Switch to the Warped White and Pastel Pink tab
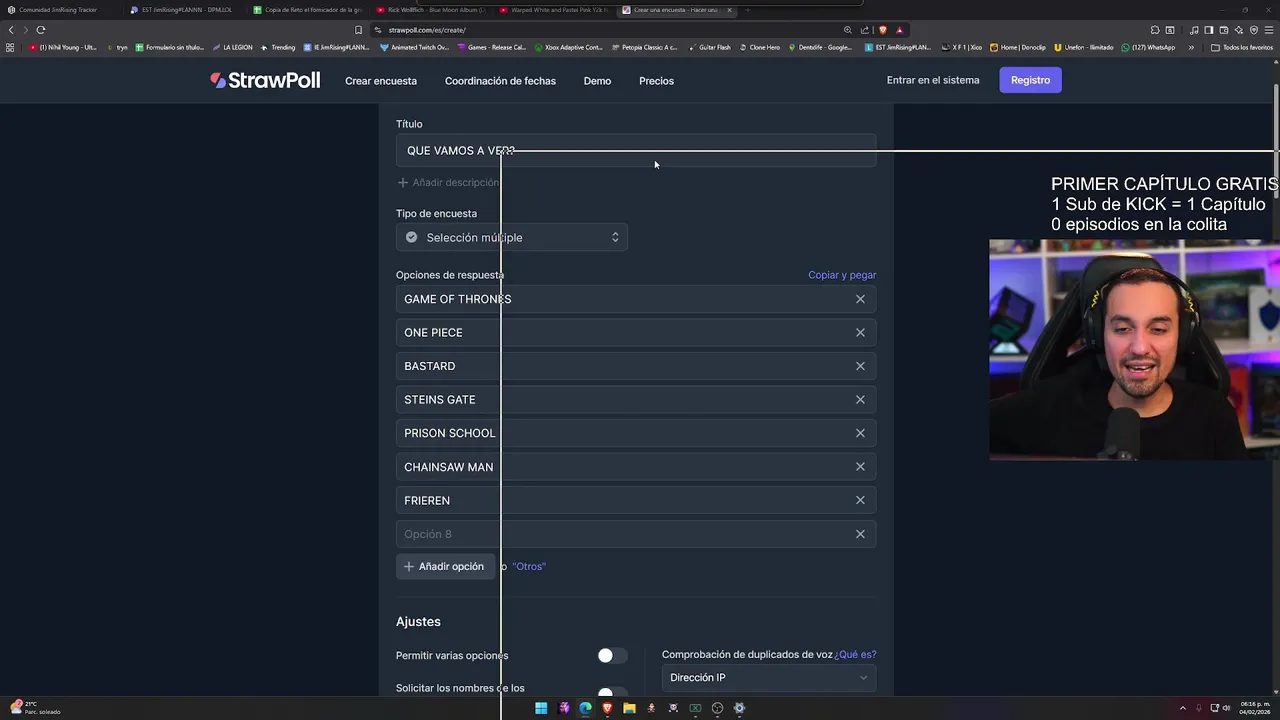 (x=553, y=10)
